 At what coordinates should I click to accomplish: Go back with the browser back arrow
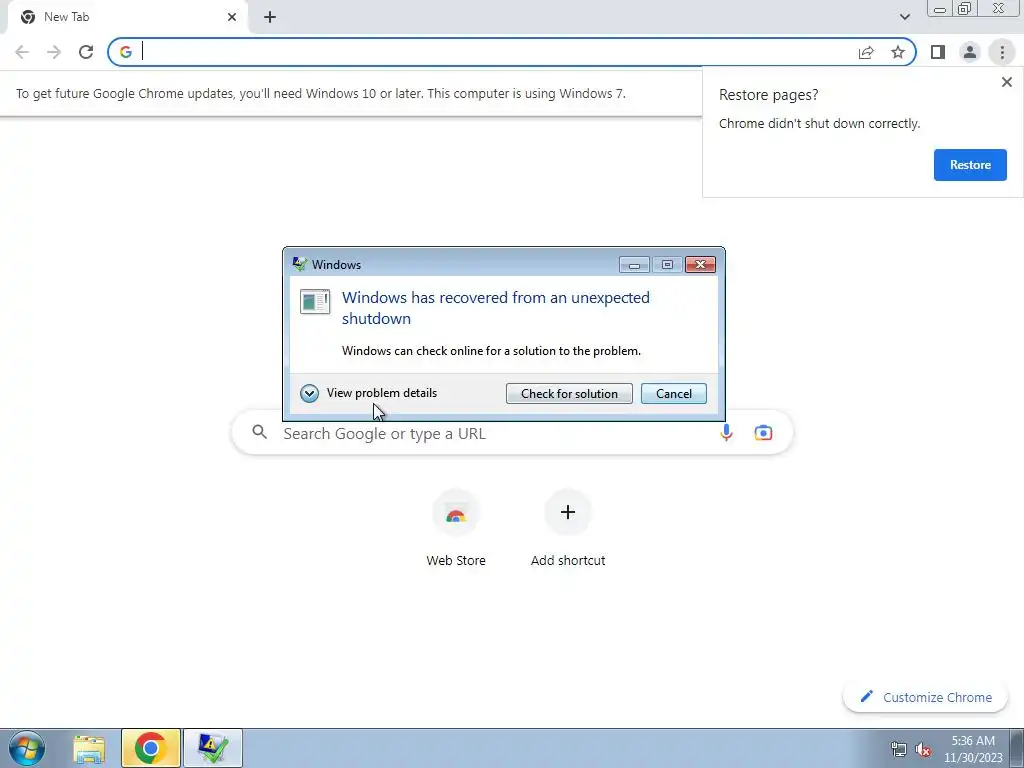pos(22,52)
